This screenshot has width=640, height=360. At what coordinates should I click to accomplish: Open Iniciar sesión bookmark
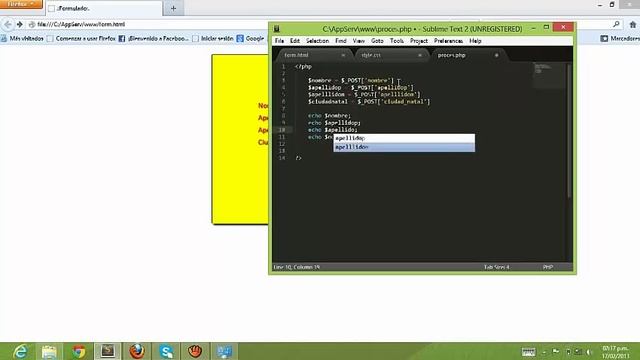tap(213, 38)
